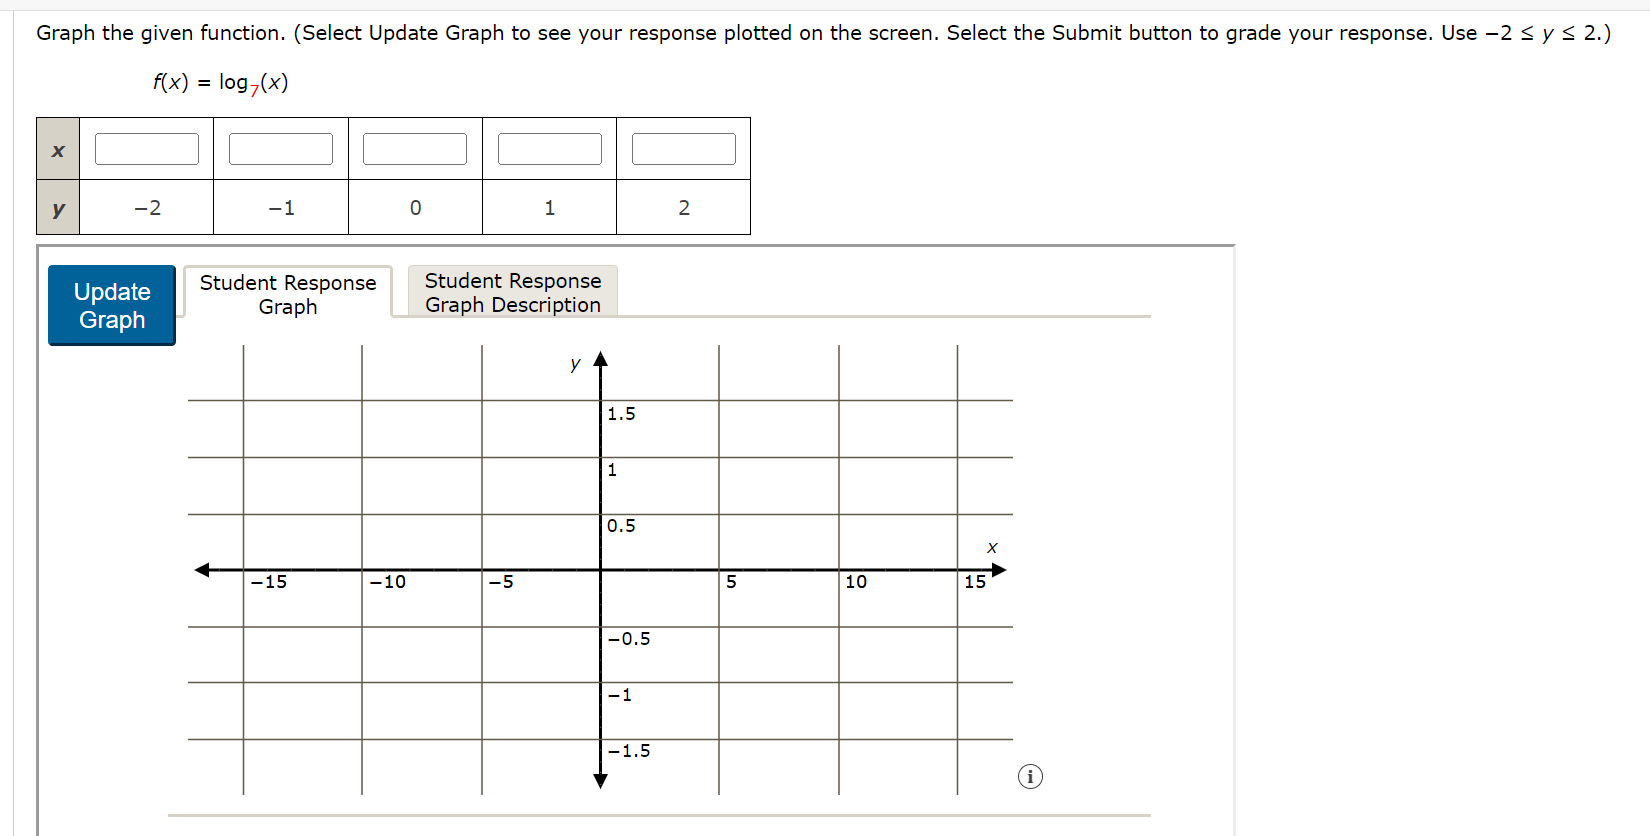Click the first x input field
This screenshot has height=836, width=1650.
point(146,147)
